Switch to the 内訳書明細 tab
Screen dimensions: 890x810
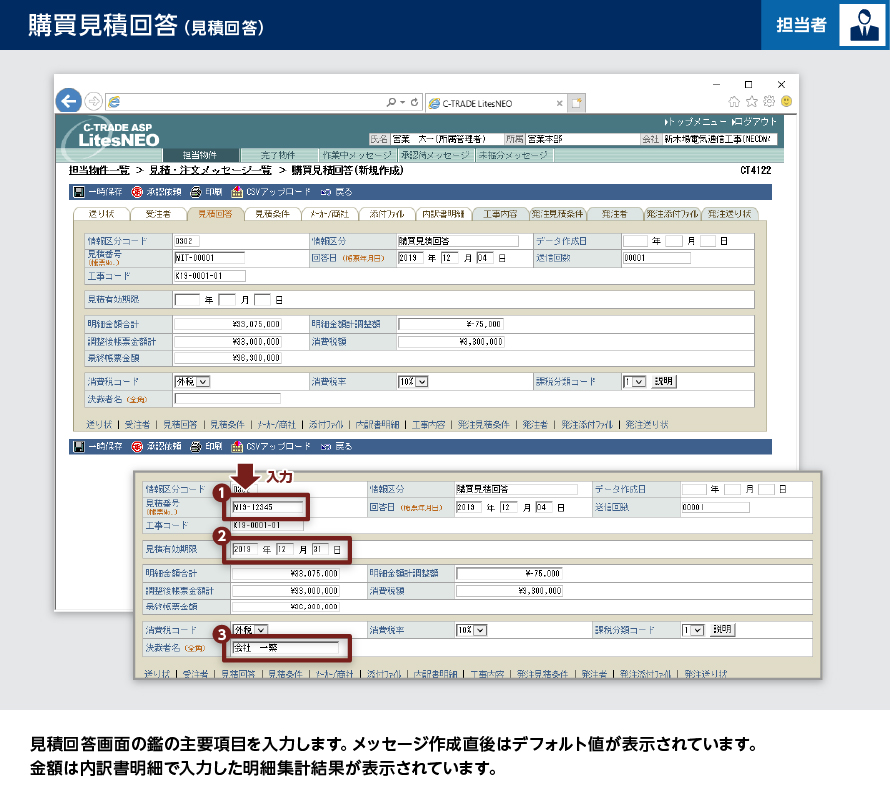[441, 214]
